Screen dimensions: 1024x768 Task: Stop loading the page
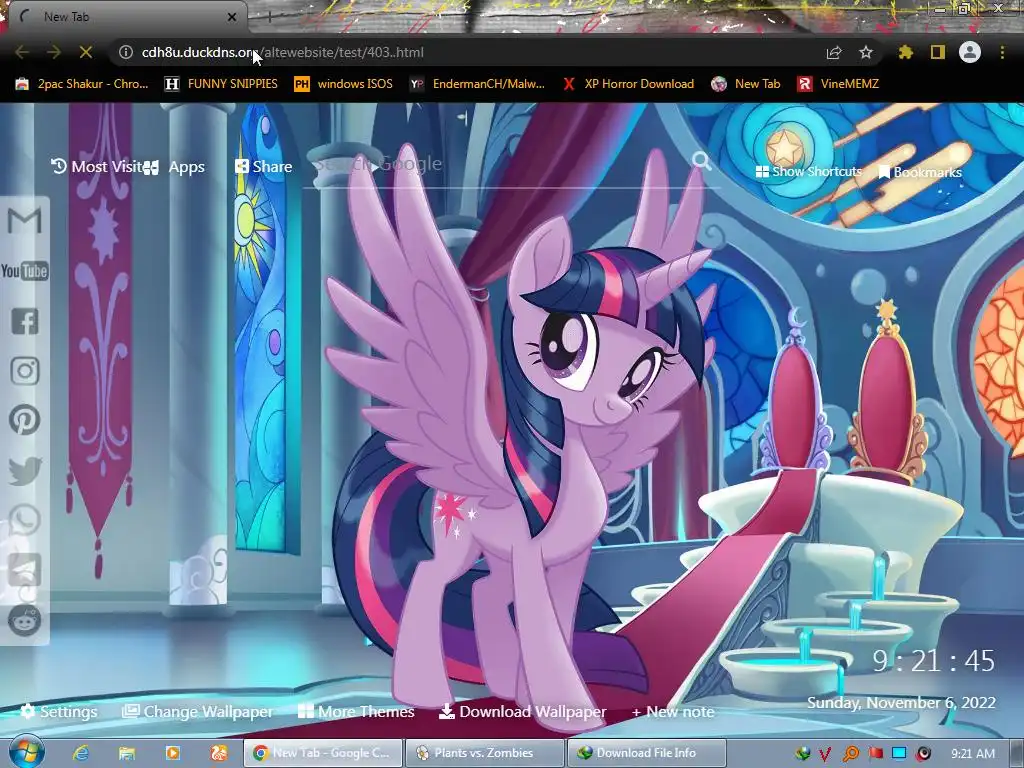86,52
